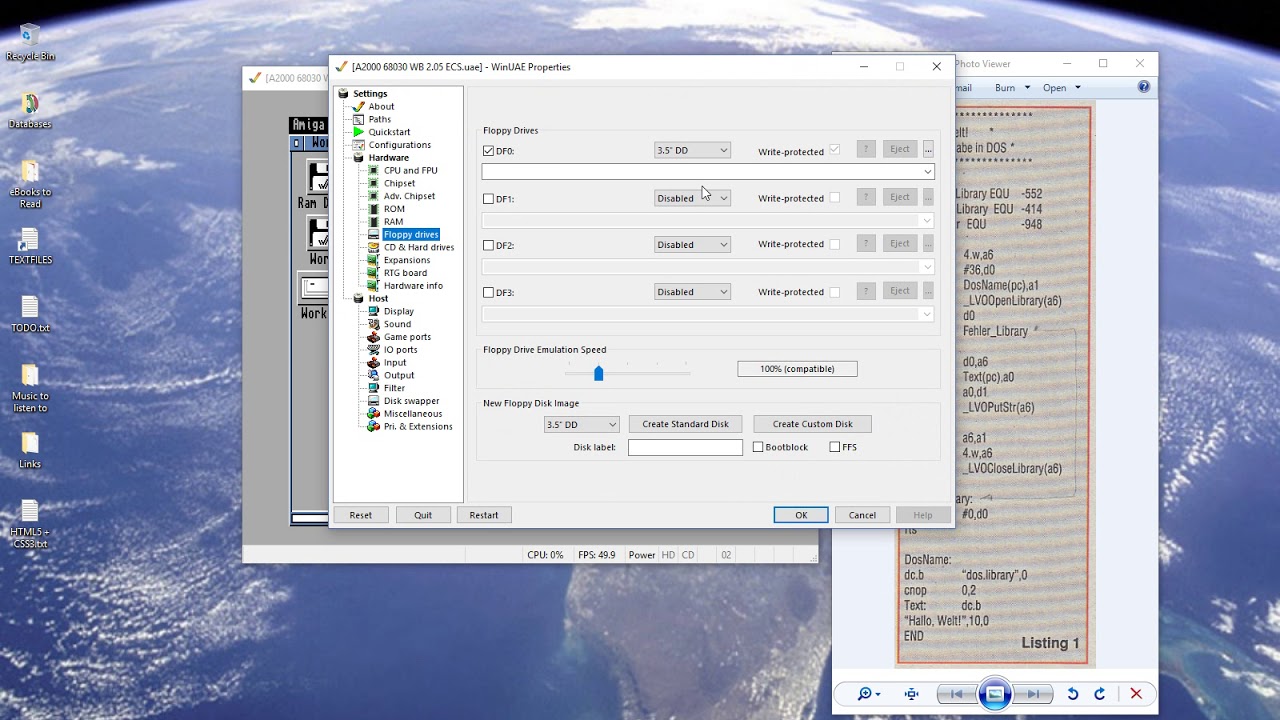The image size is (1280, 720).
Task: Open the Expansions page
Action: 407,260
